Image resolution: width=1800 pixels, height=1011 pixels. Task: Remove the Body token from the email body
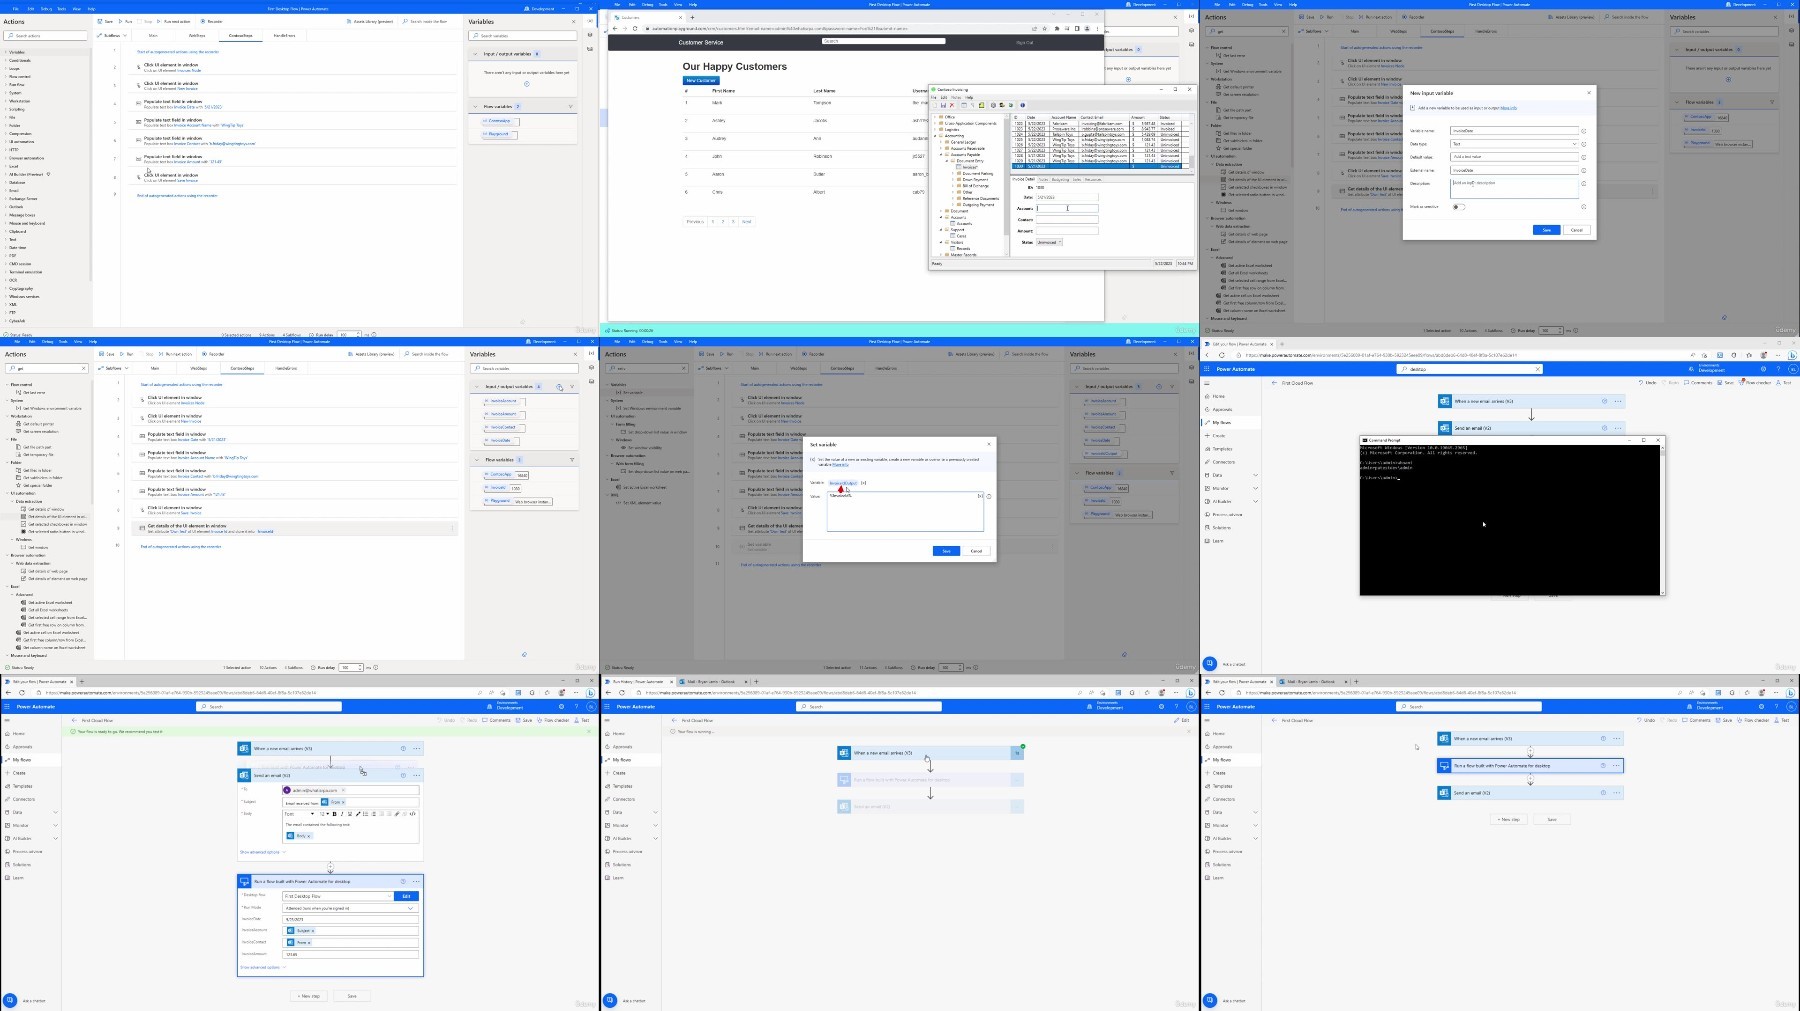(x=309, y=836)
